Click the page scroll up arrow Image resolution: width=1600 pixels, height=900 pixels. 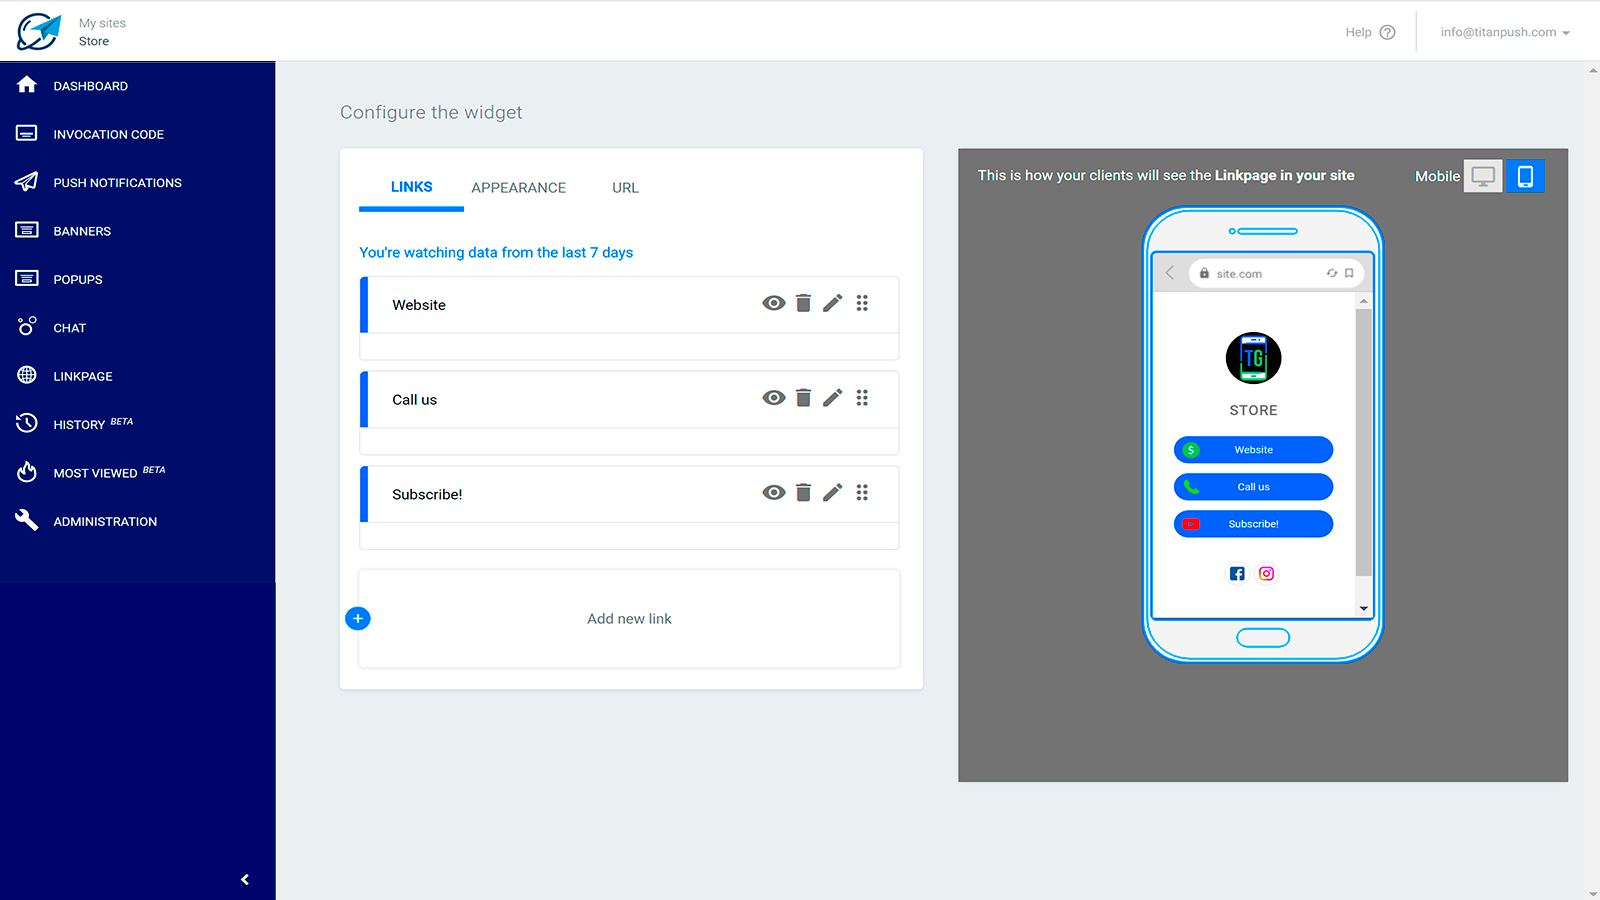pyautogui.click(x=1592, y=71)
